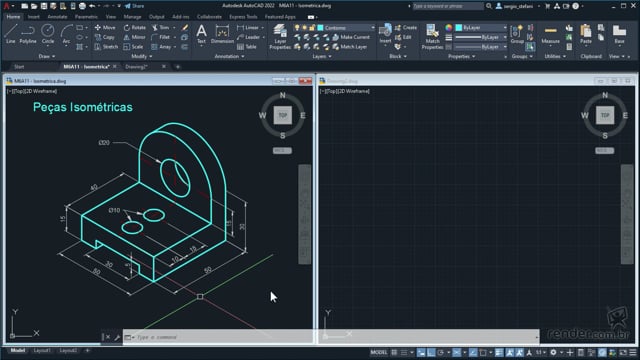Toggle MODEL space button in status bar
The image size is (640, 360).
coord(378,352)
